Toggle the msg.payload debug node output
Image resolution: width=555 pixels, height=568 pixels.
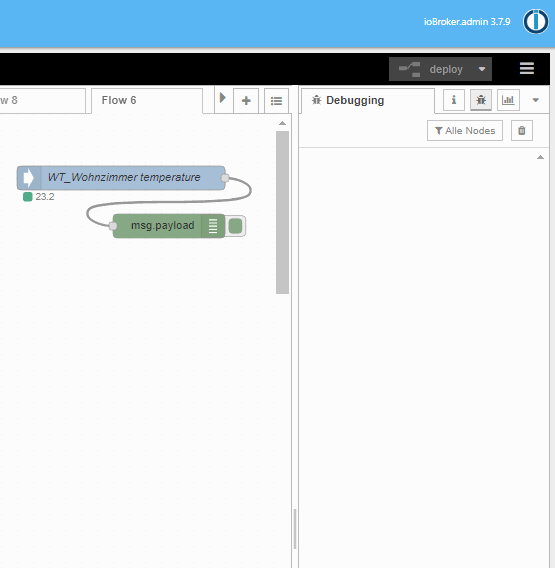(x=235, y=226)
